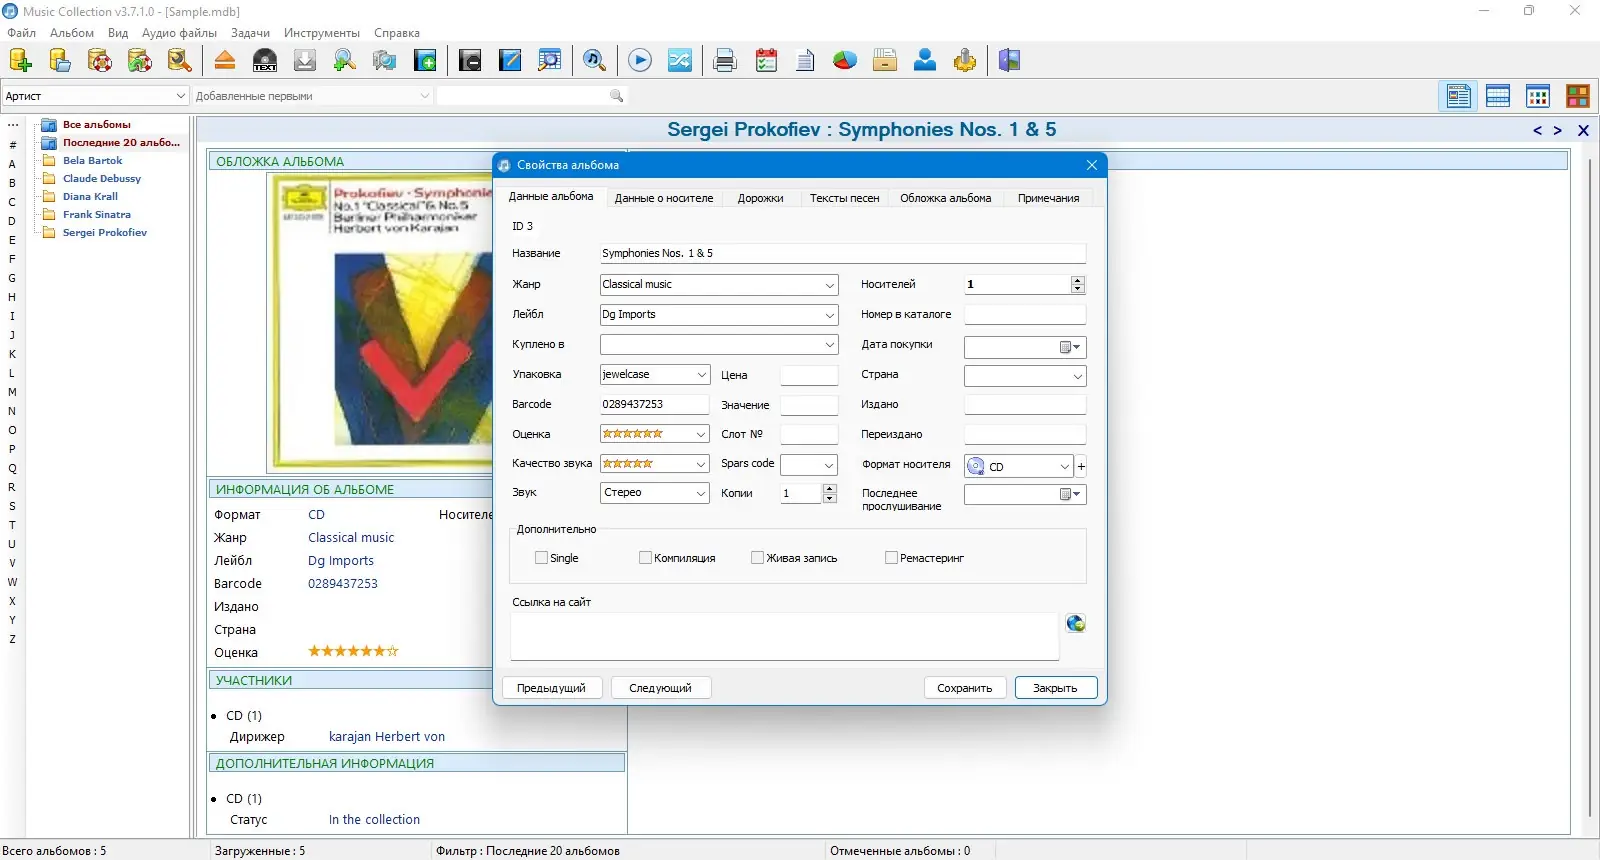Click the CD TEXT disc icon
The width and height of the screenshot is (1600, 860).
coord(265,61)
